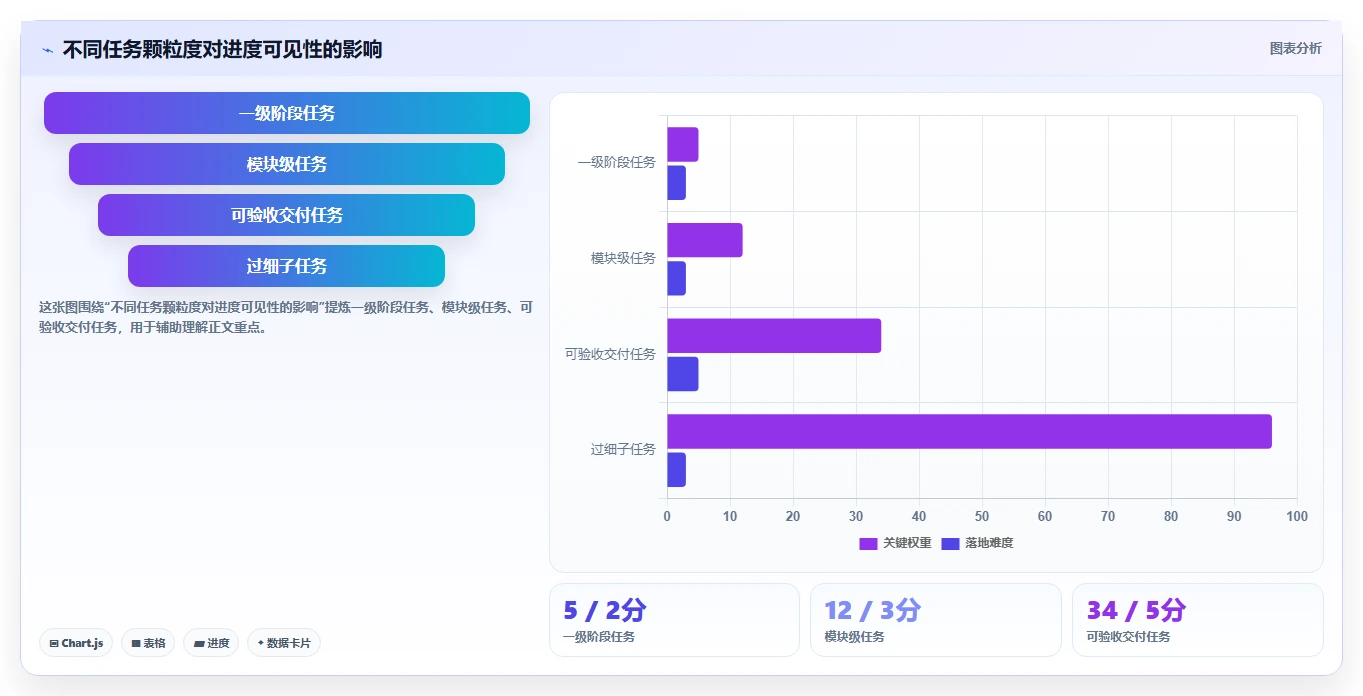Click the blue 落地难度 bar for 过细子任务
1363x696 pixels.
(676, 470)
